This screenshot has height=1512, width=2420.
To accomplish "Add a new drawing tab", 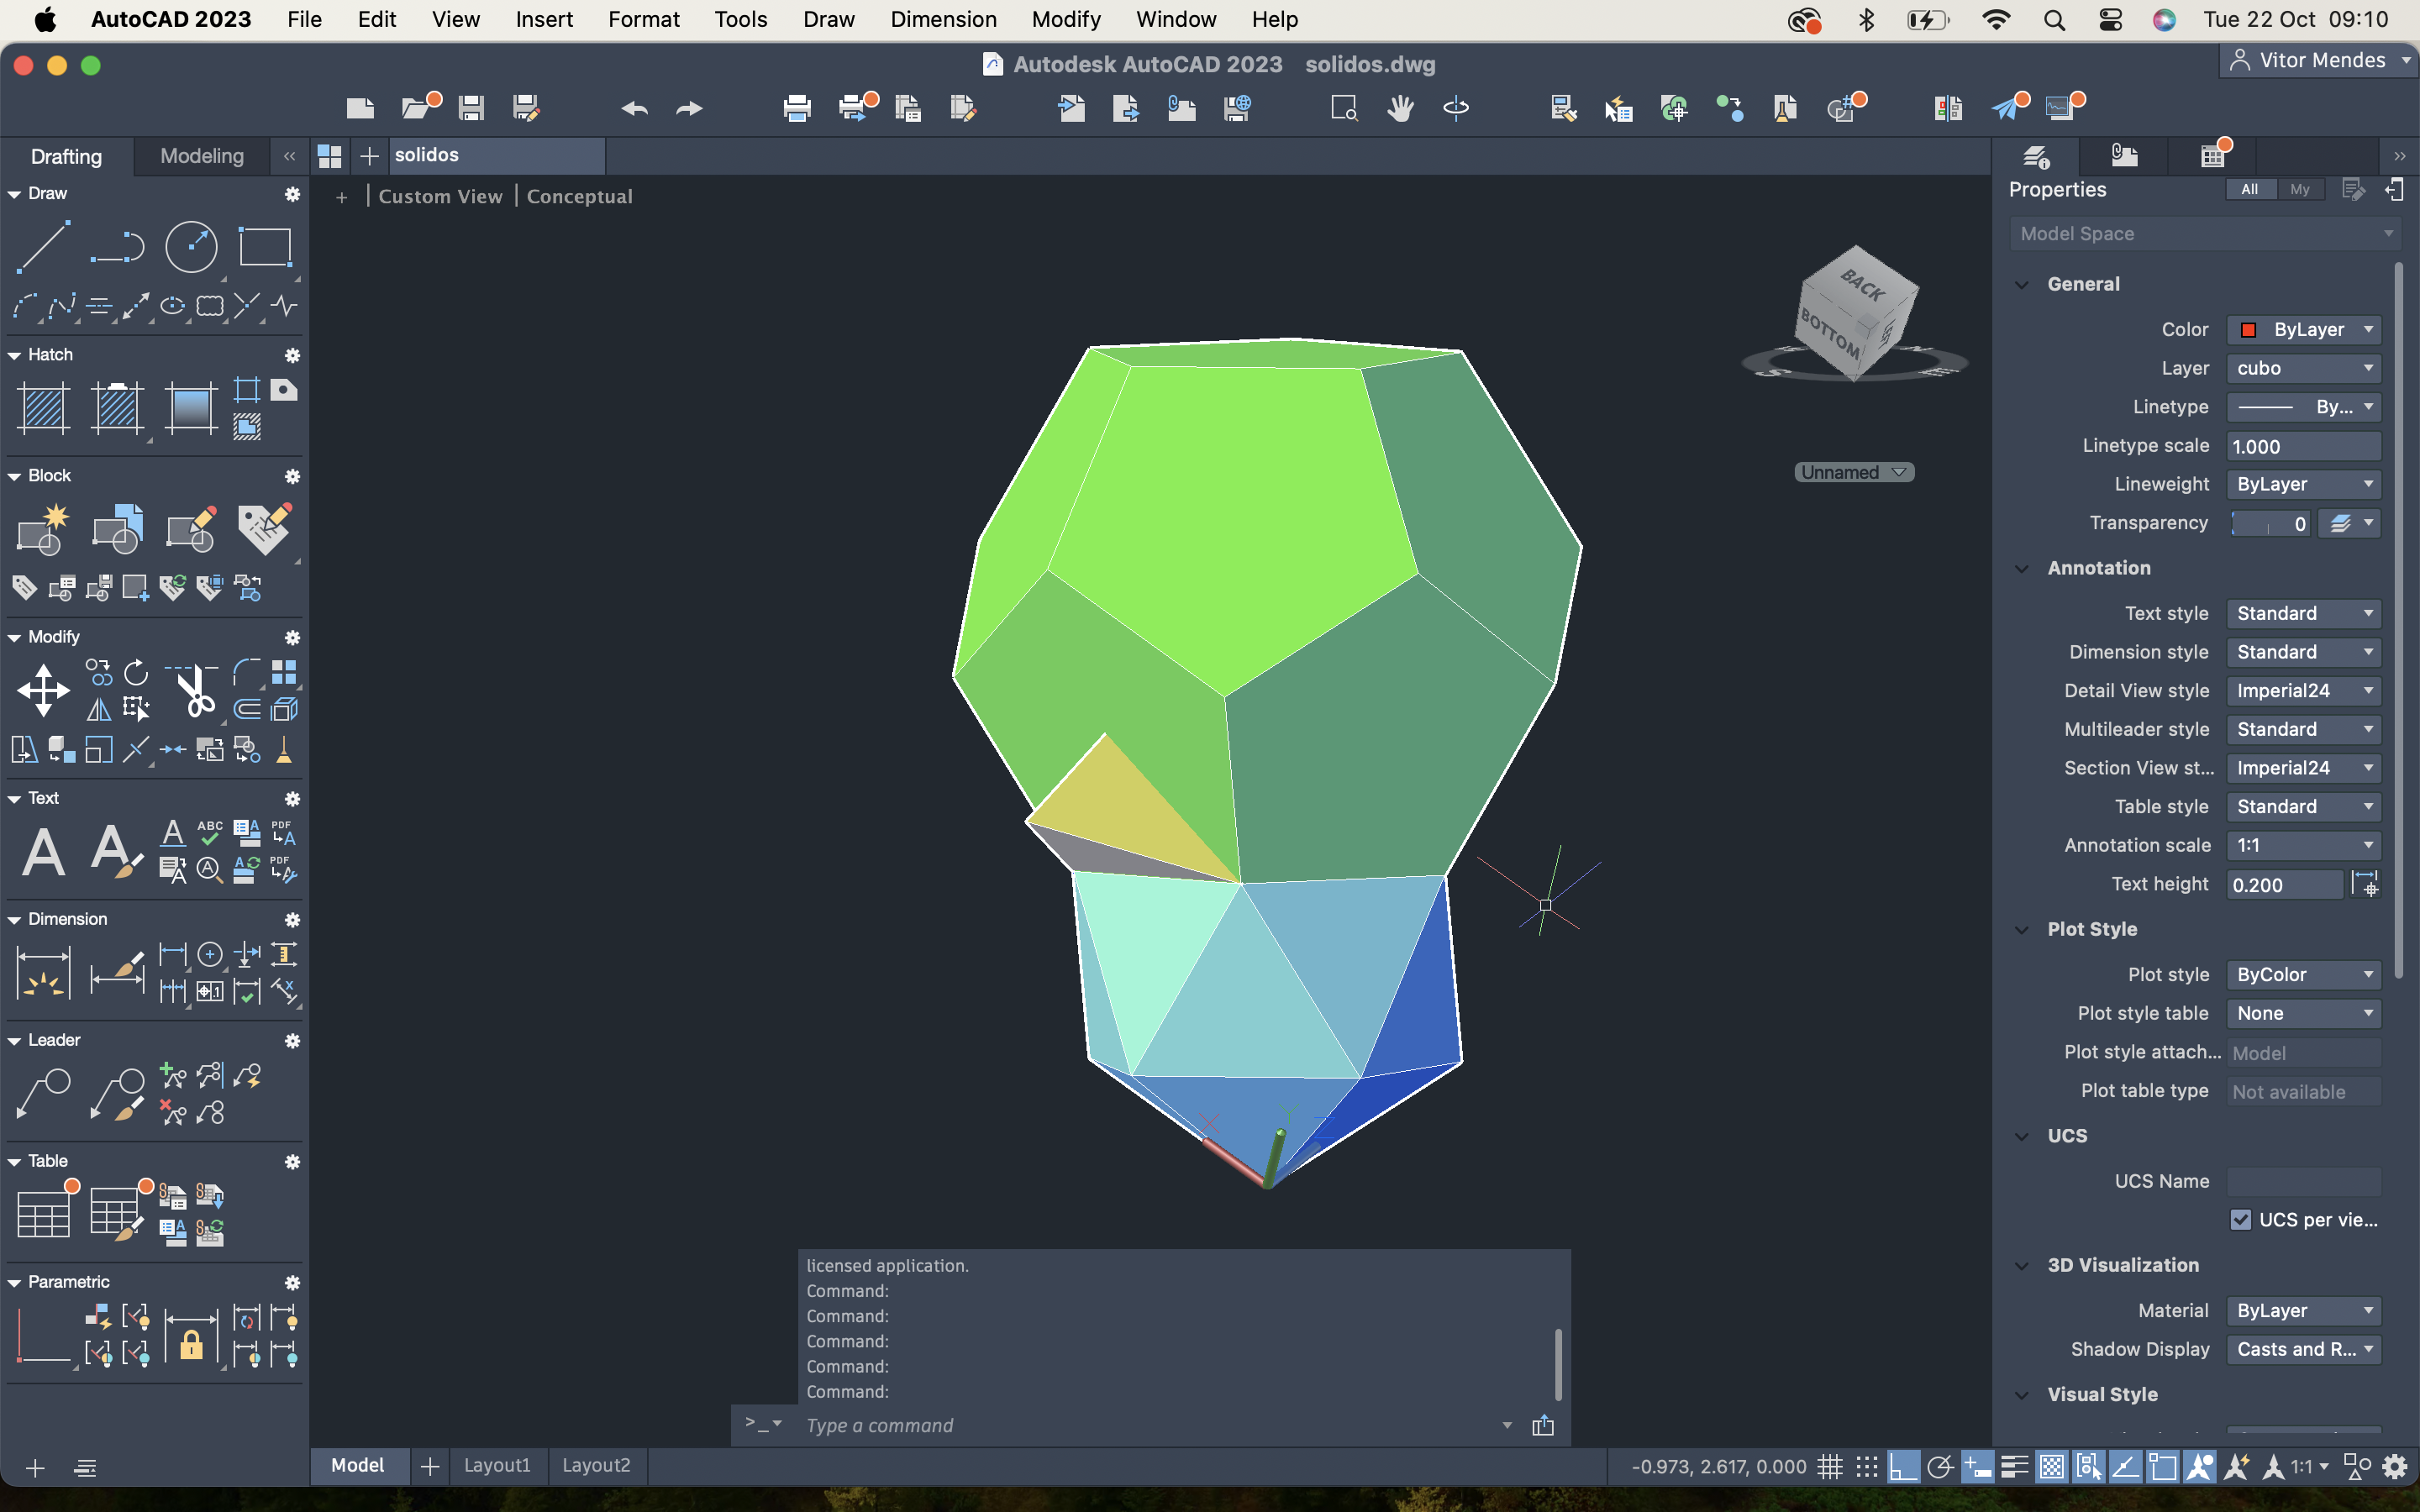I will [369, 156].
